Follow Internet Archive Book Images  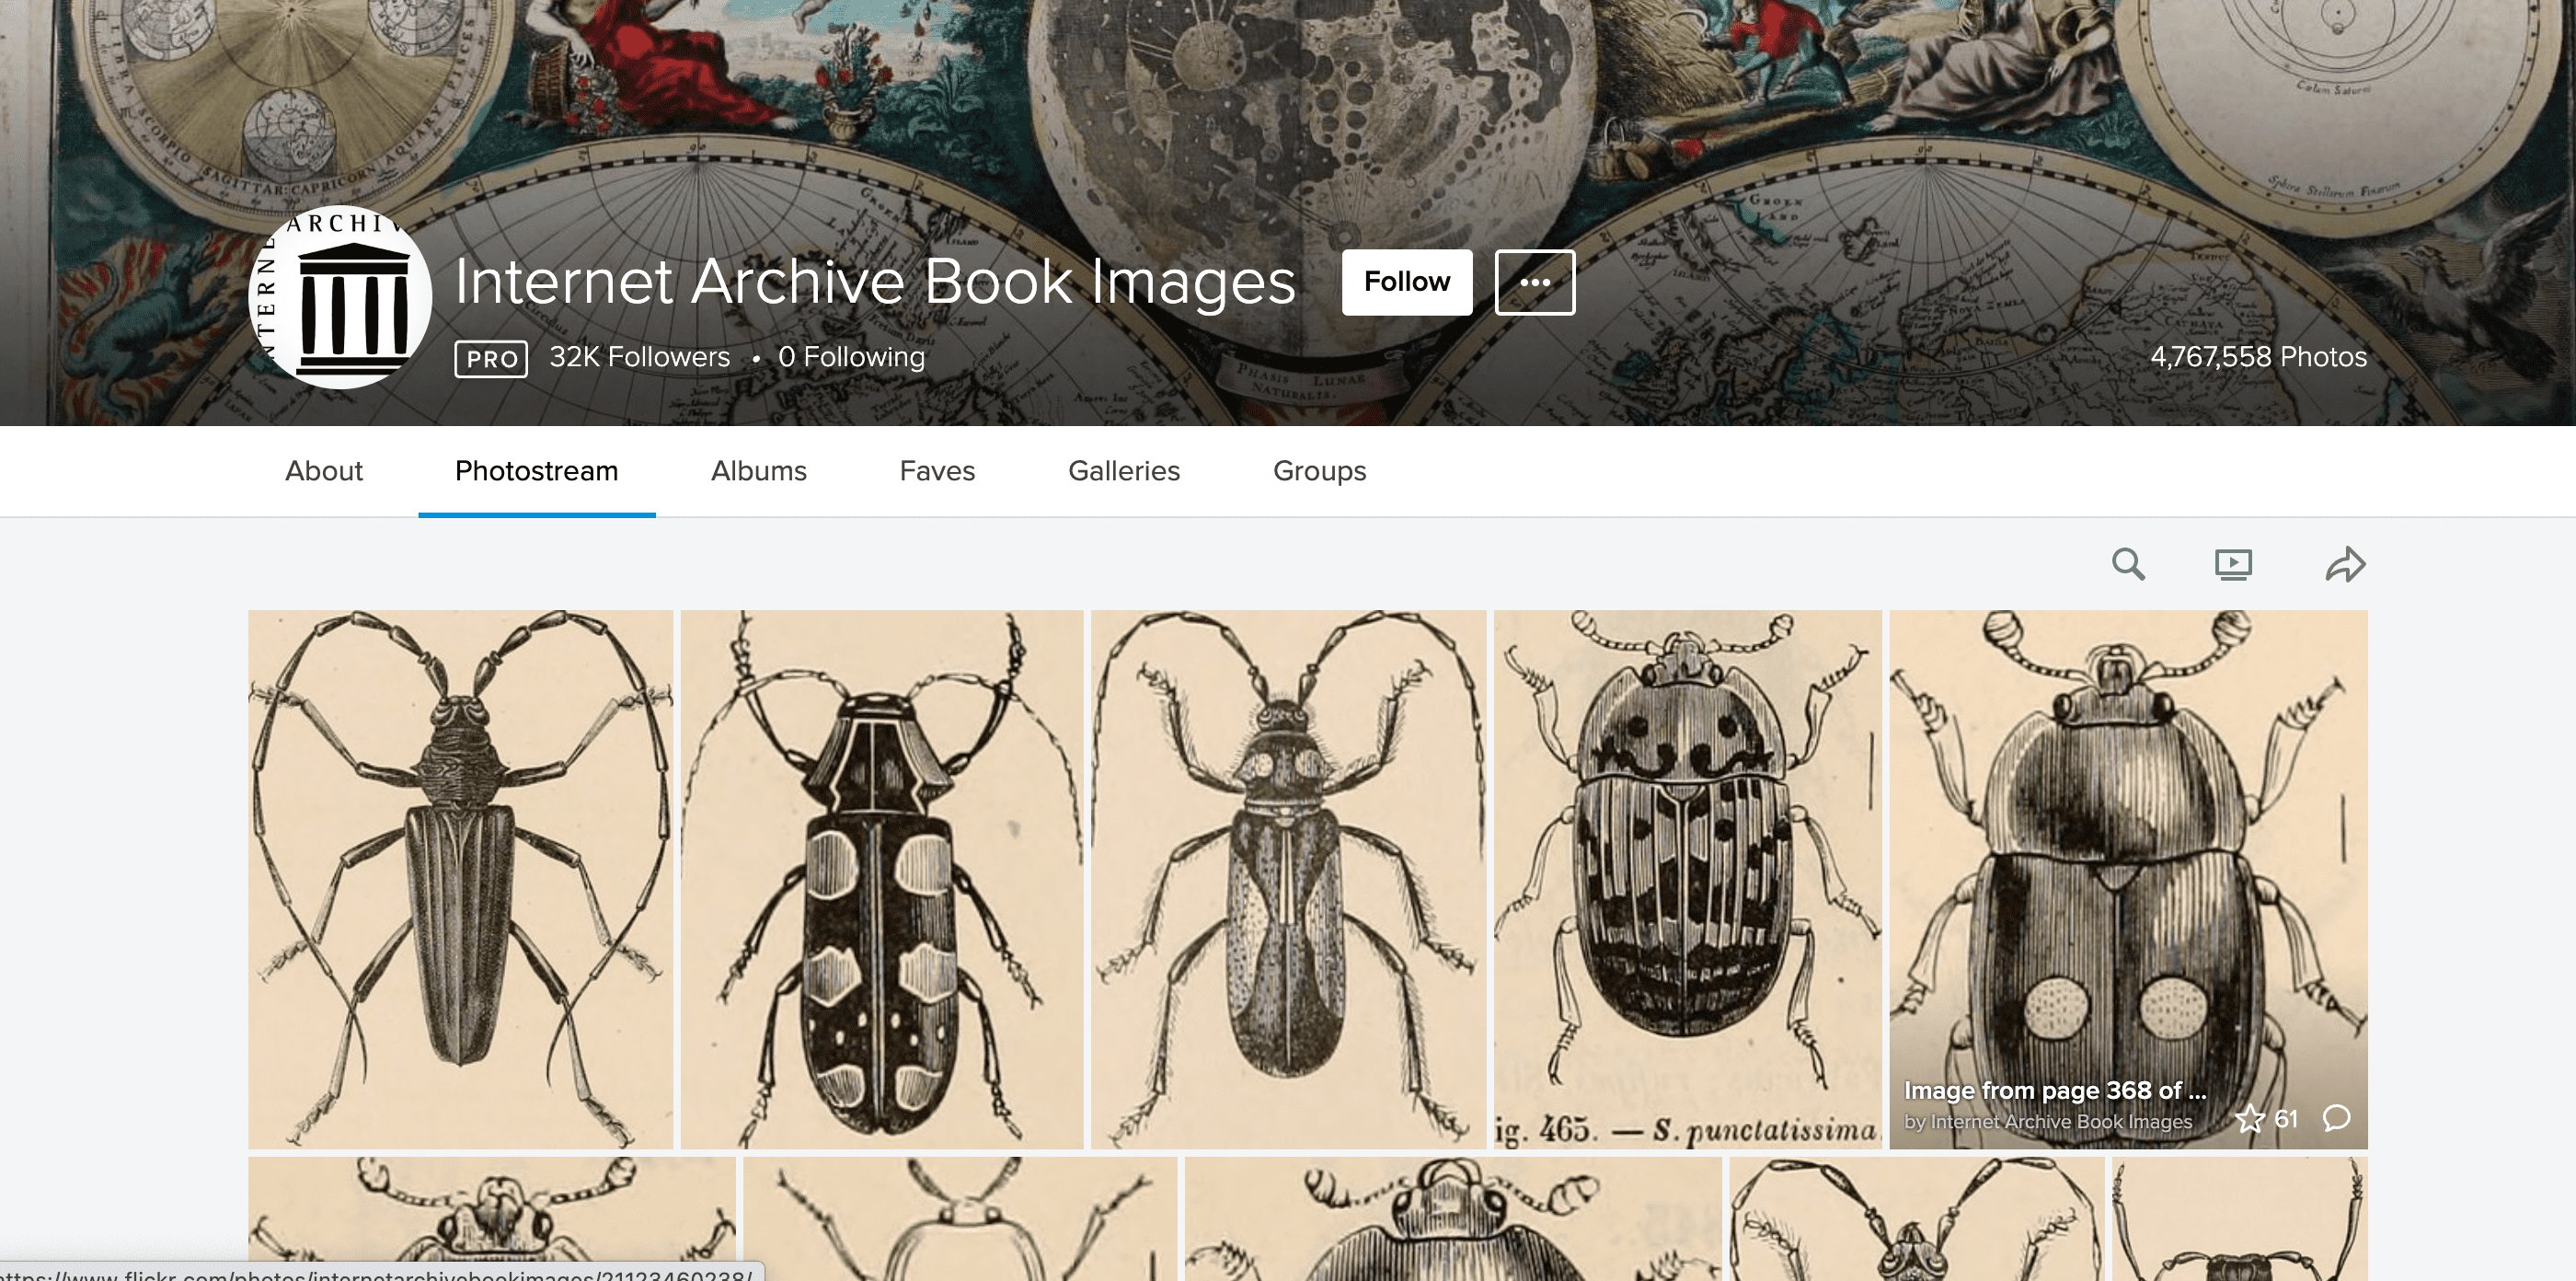(x=1407, y=282)
